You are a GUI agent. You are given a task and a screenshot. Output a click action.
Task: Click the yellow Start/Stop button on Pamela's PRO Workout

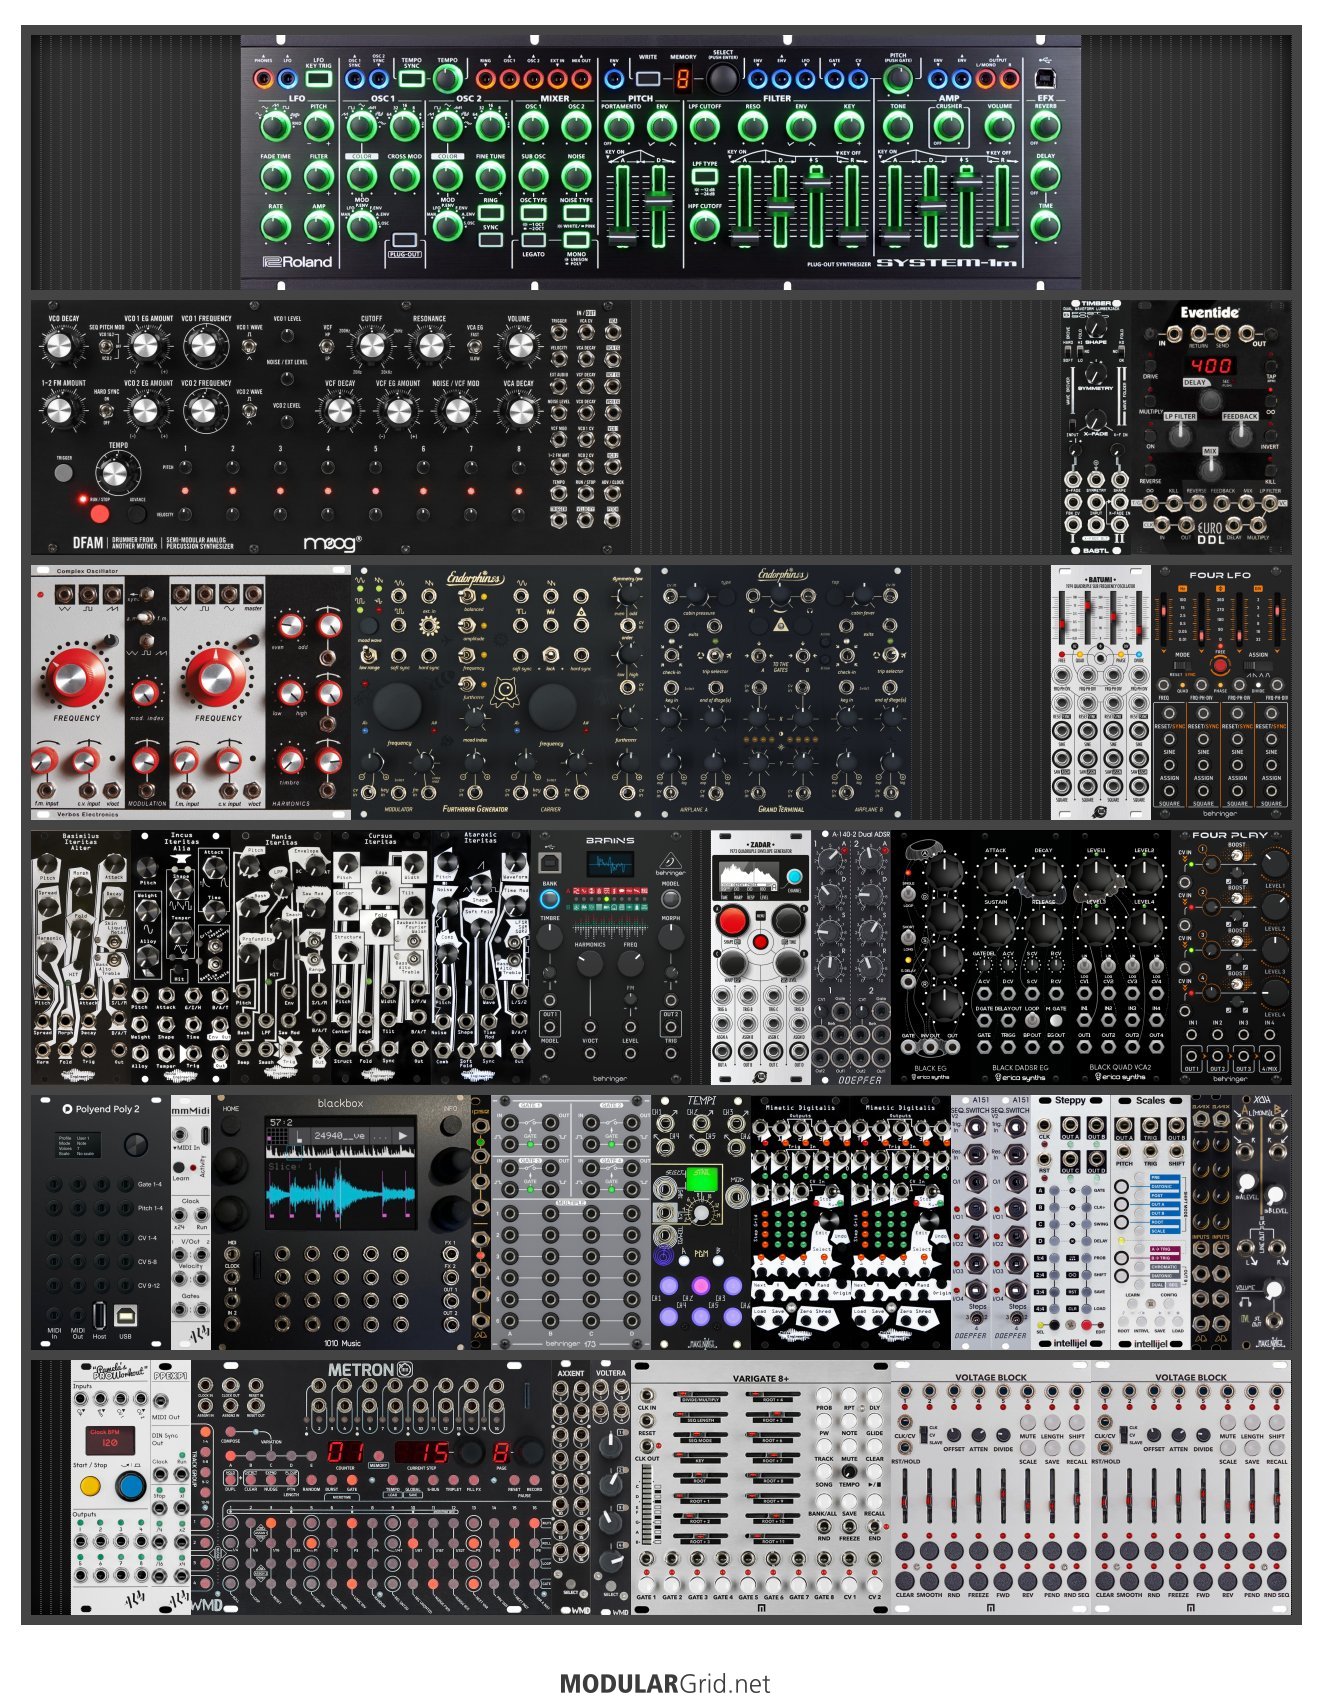(x=90, y=1486)
